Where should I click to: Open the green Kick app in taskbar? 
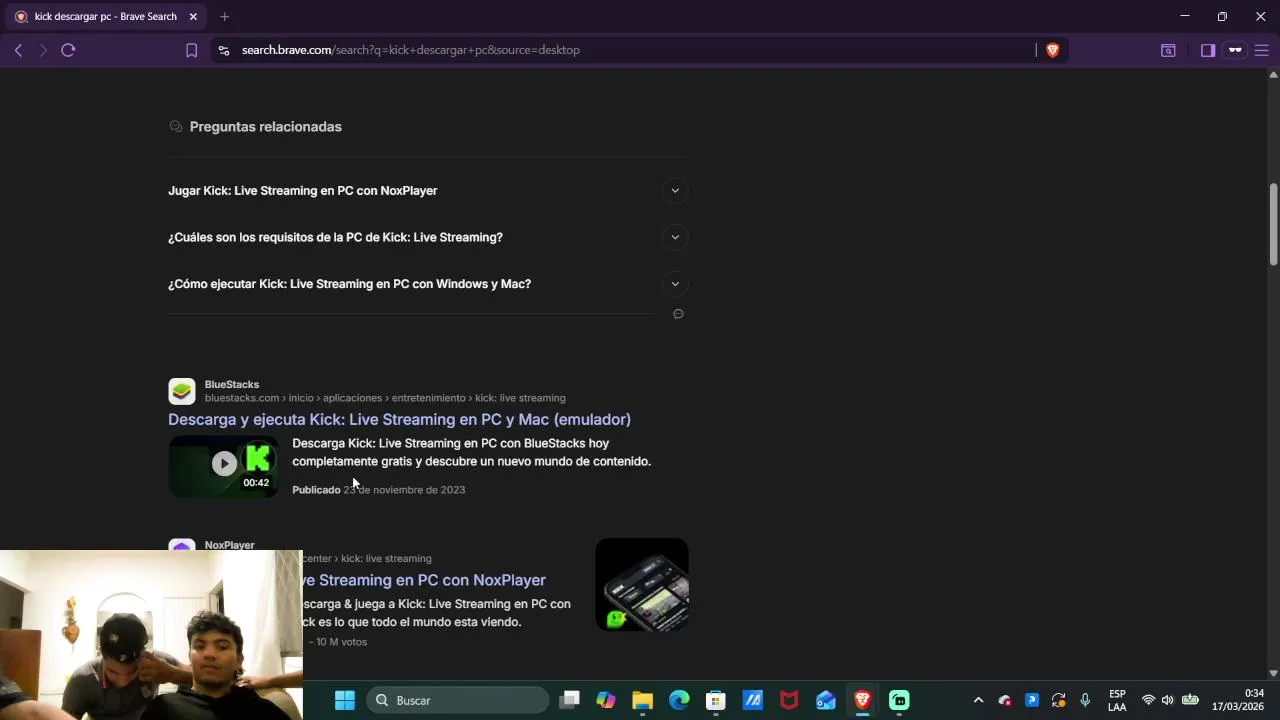click(899, 700)
